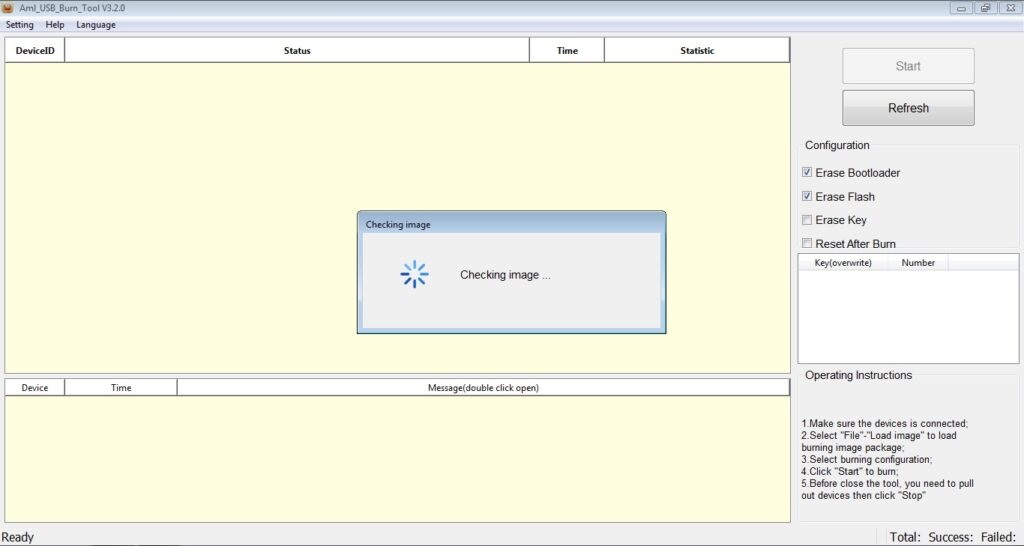This screenshot has height=546, width=1024.
Task: Click the DeviceID column header
Action: click(35, 50)
